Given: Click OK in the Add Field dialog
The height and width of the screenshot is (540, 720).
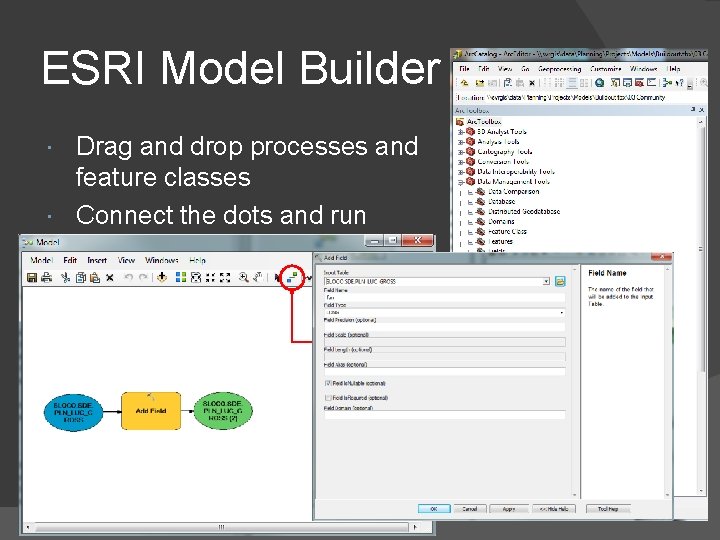Looking at the screenshot, I should point(434,509).
